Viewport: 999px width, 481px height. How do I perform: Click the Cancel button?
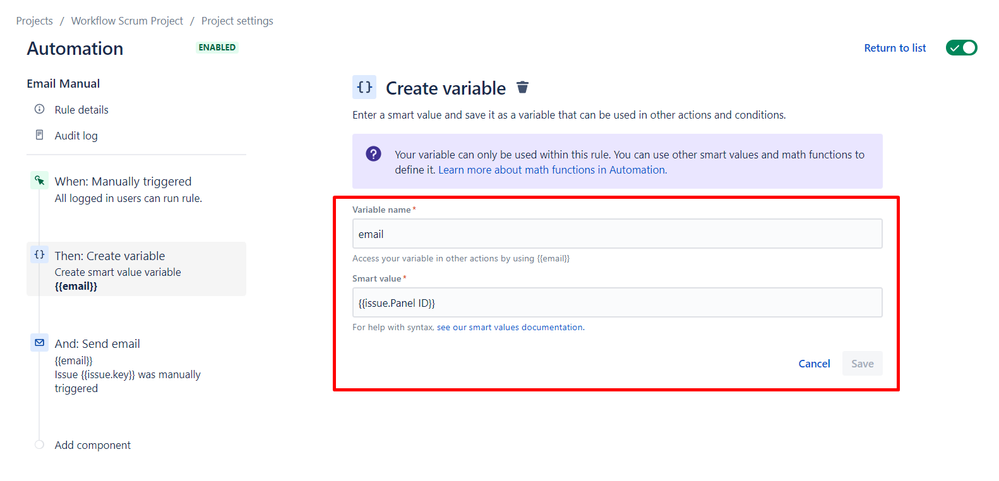(x=814, y=364)
